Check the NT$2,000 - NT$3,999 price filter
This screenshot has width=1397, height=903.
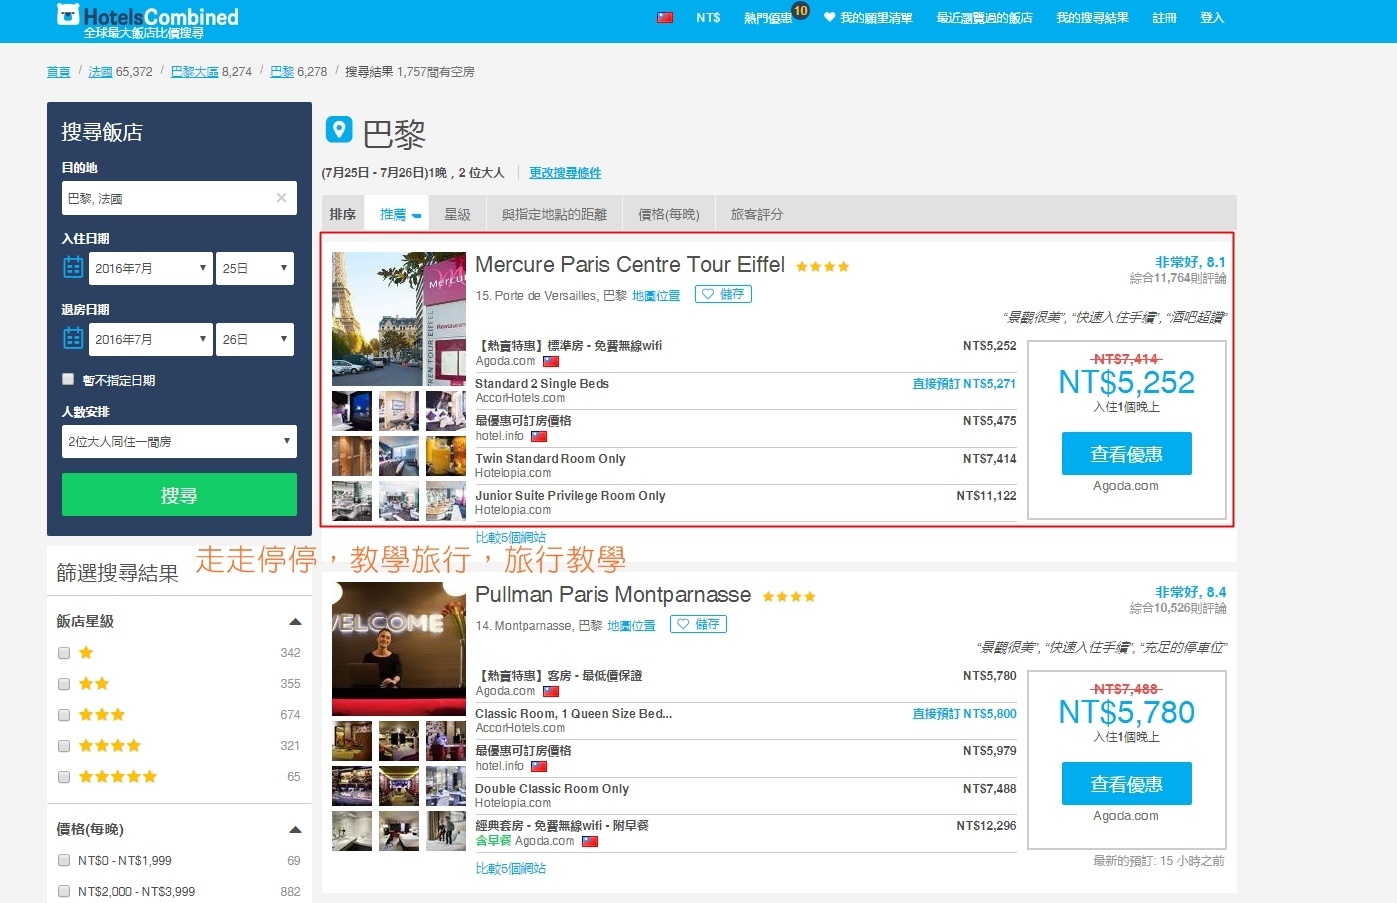tap(64, 891)
